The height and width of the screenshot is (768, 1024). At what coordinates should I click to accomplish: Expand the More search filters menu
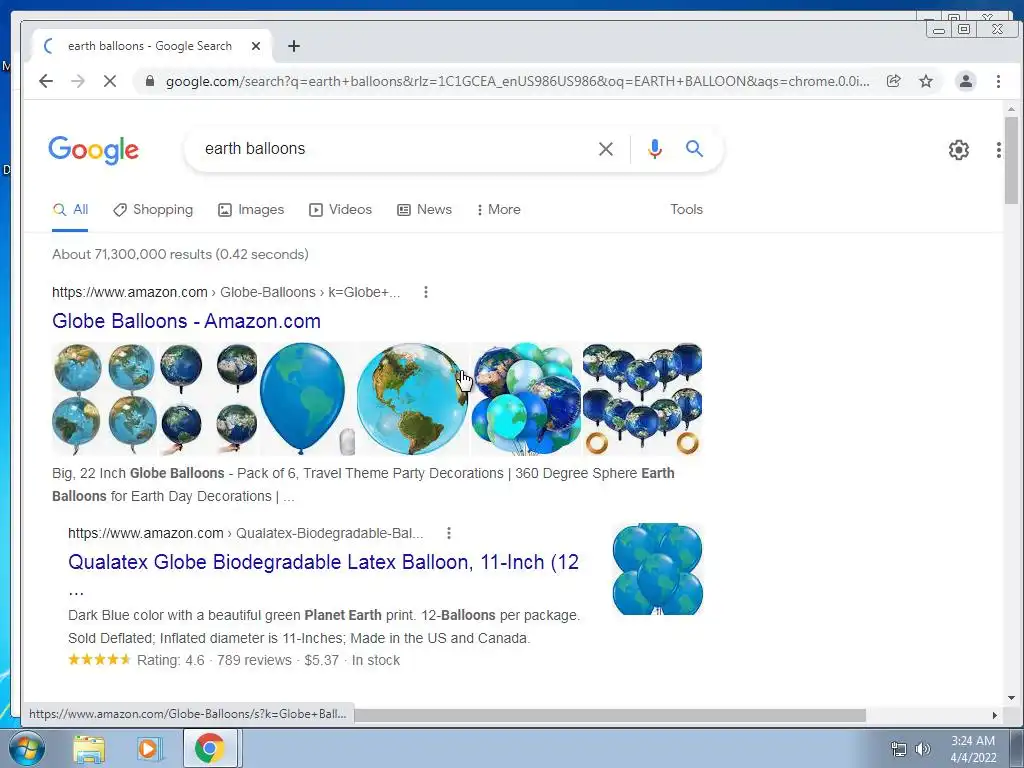pos(498,210)
